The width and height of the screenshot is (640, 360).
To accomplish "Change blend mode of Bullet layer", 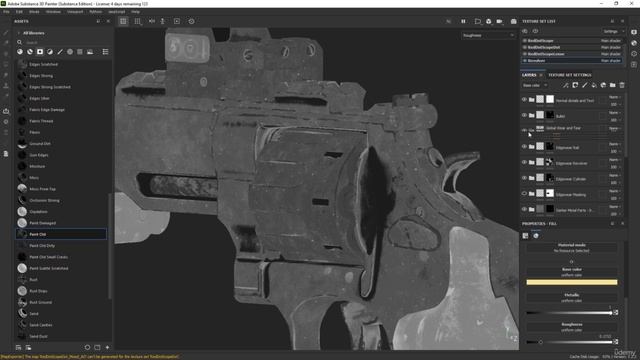I will [x=615, y=113].
